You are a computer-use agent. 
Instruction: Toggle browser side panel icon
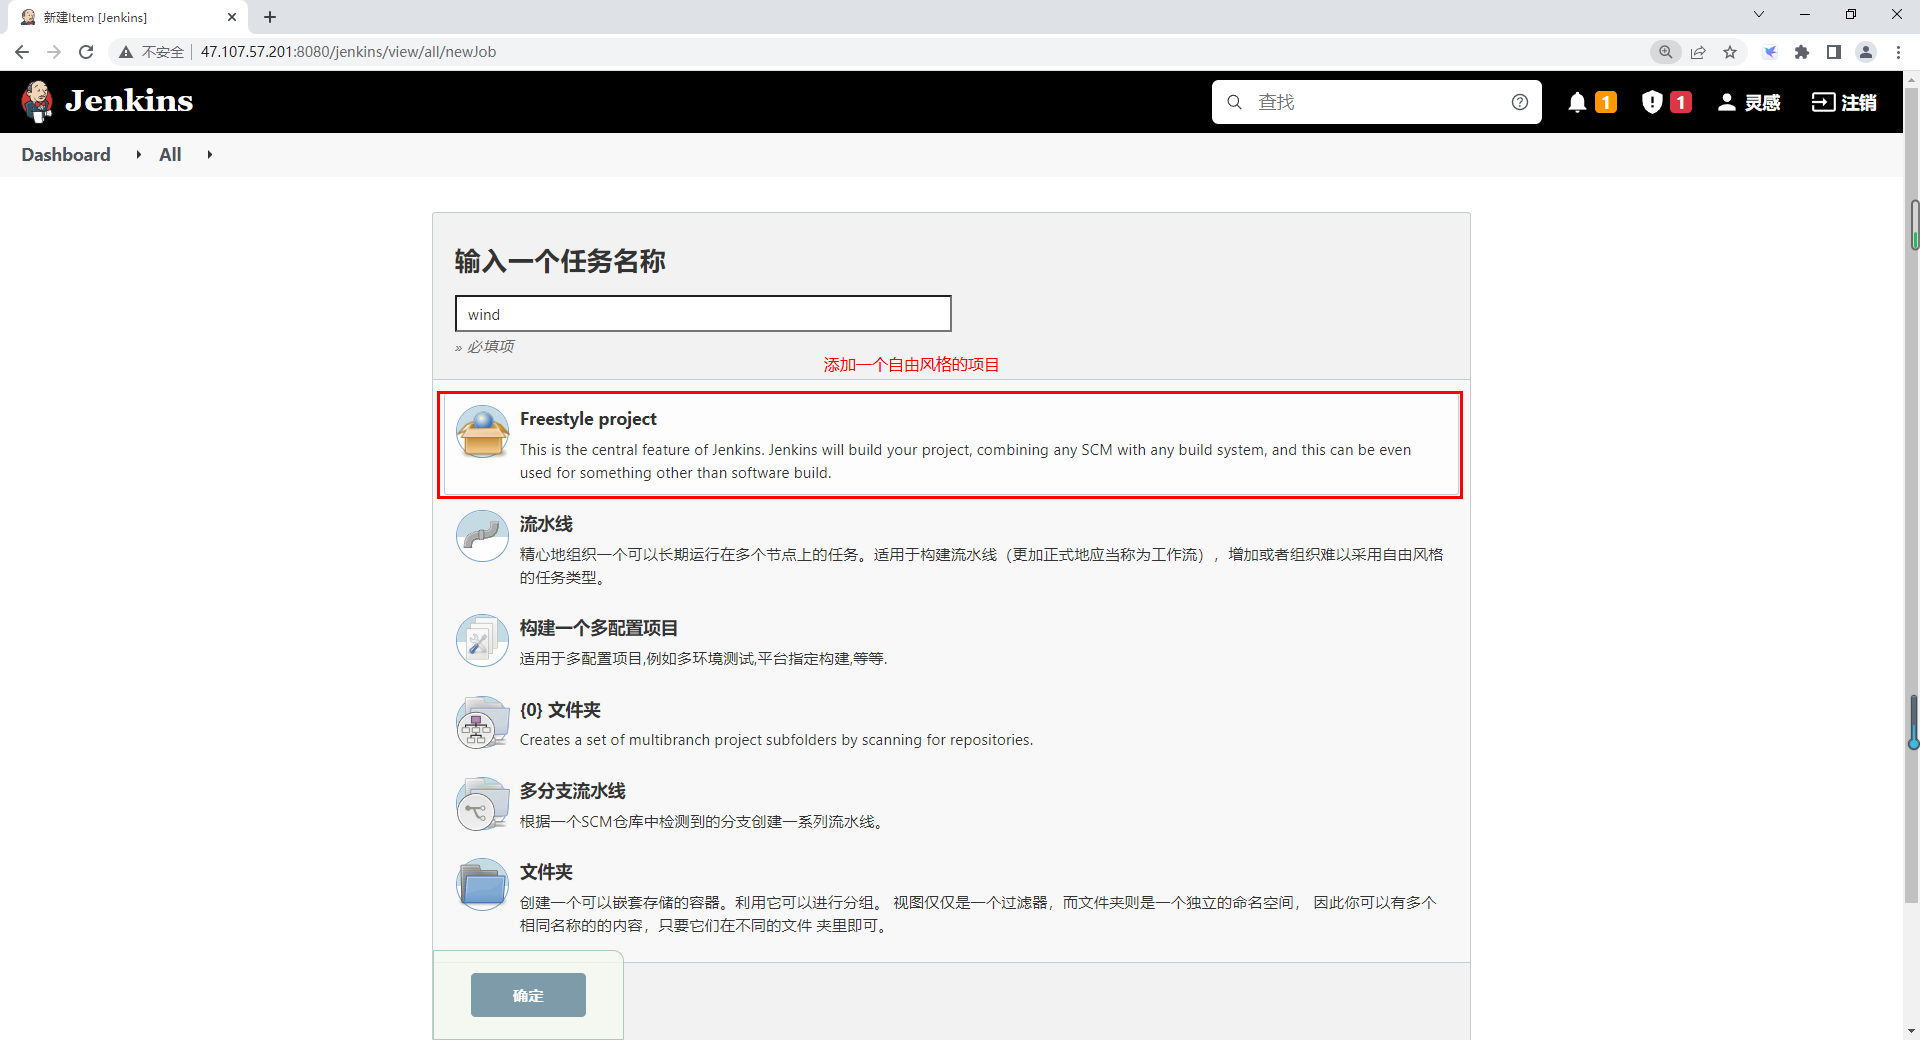tap(1834, 52)
